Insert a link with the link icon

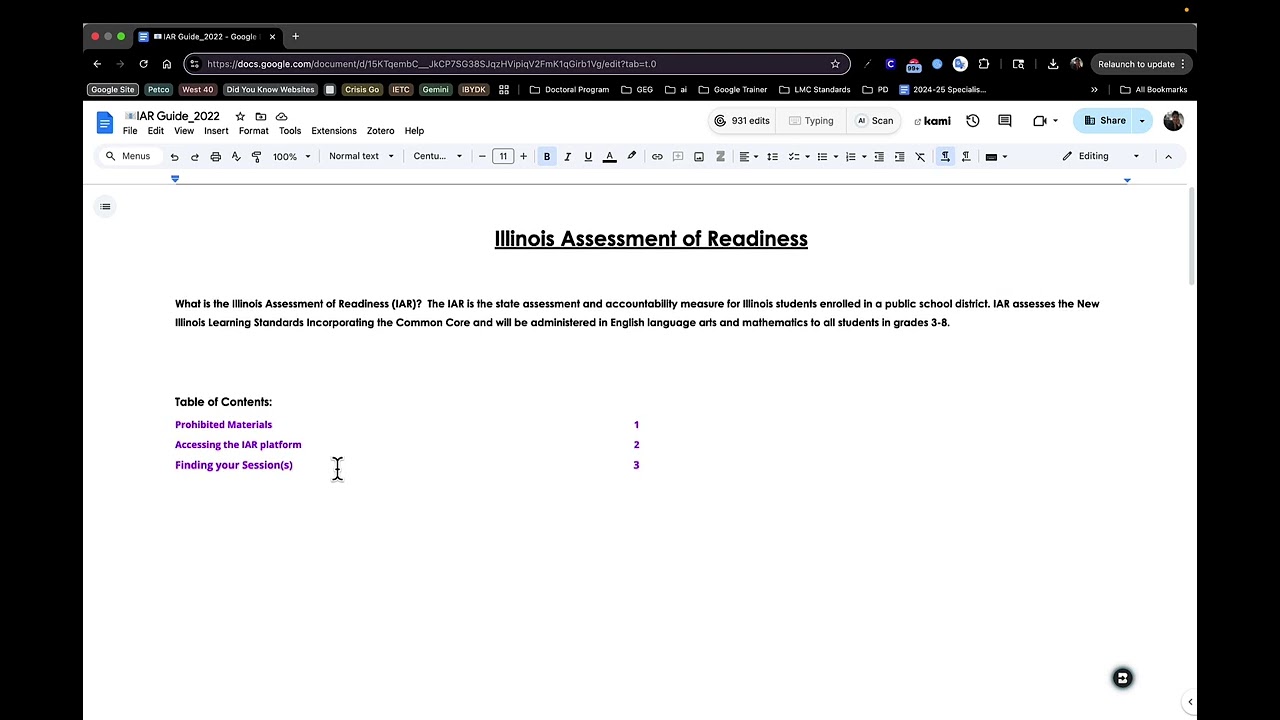[x=657, y=157]
